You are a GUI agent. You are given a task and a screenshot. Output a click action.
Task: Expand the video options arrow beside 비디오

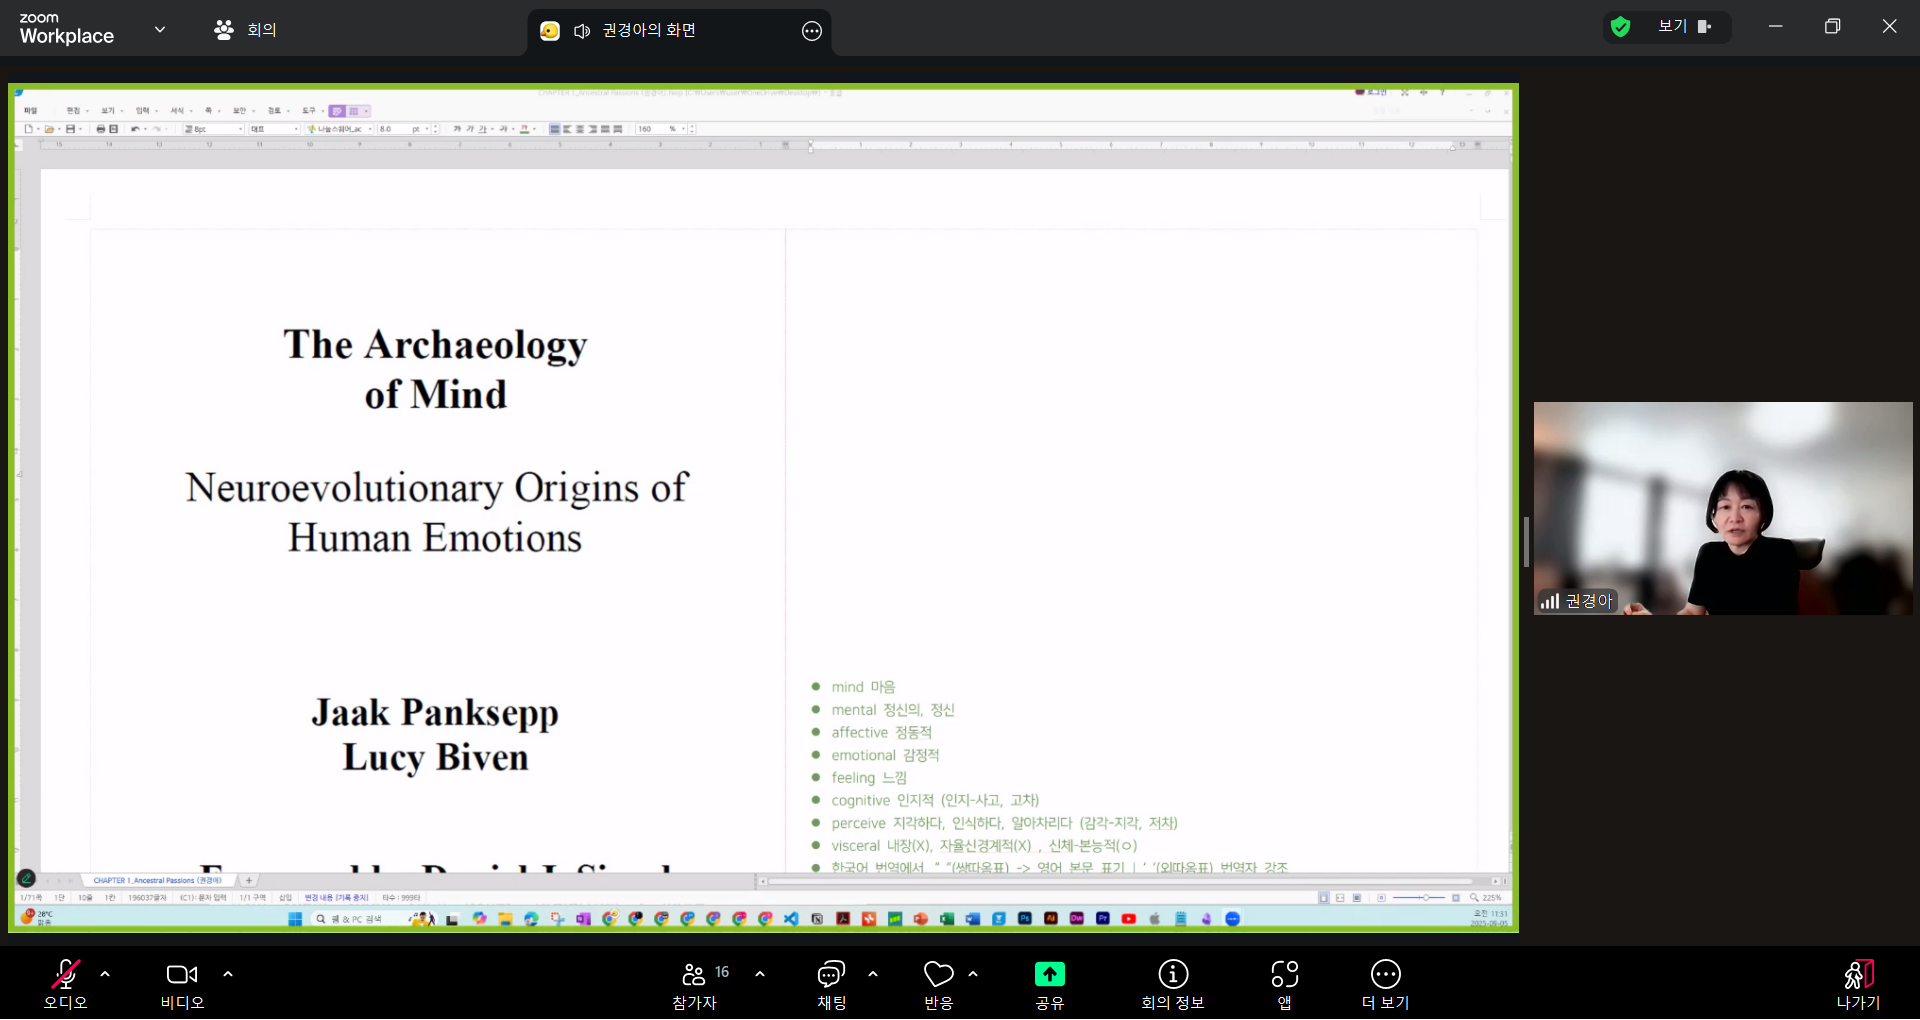pyautogui.click(x=228, y=974)
